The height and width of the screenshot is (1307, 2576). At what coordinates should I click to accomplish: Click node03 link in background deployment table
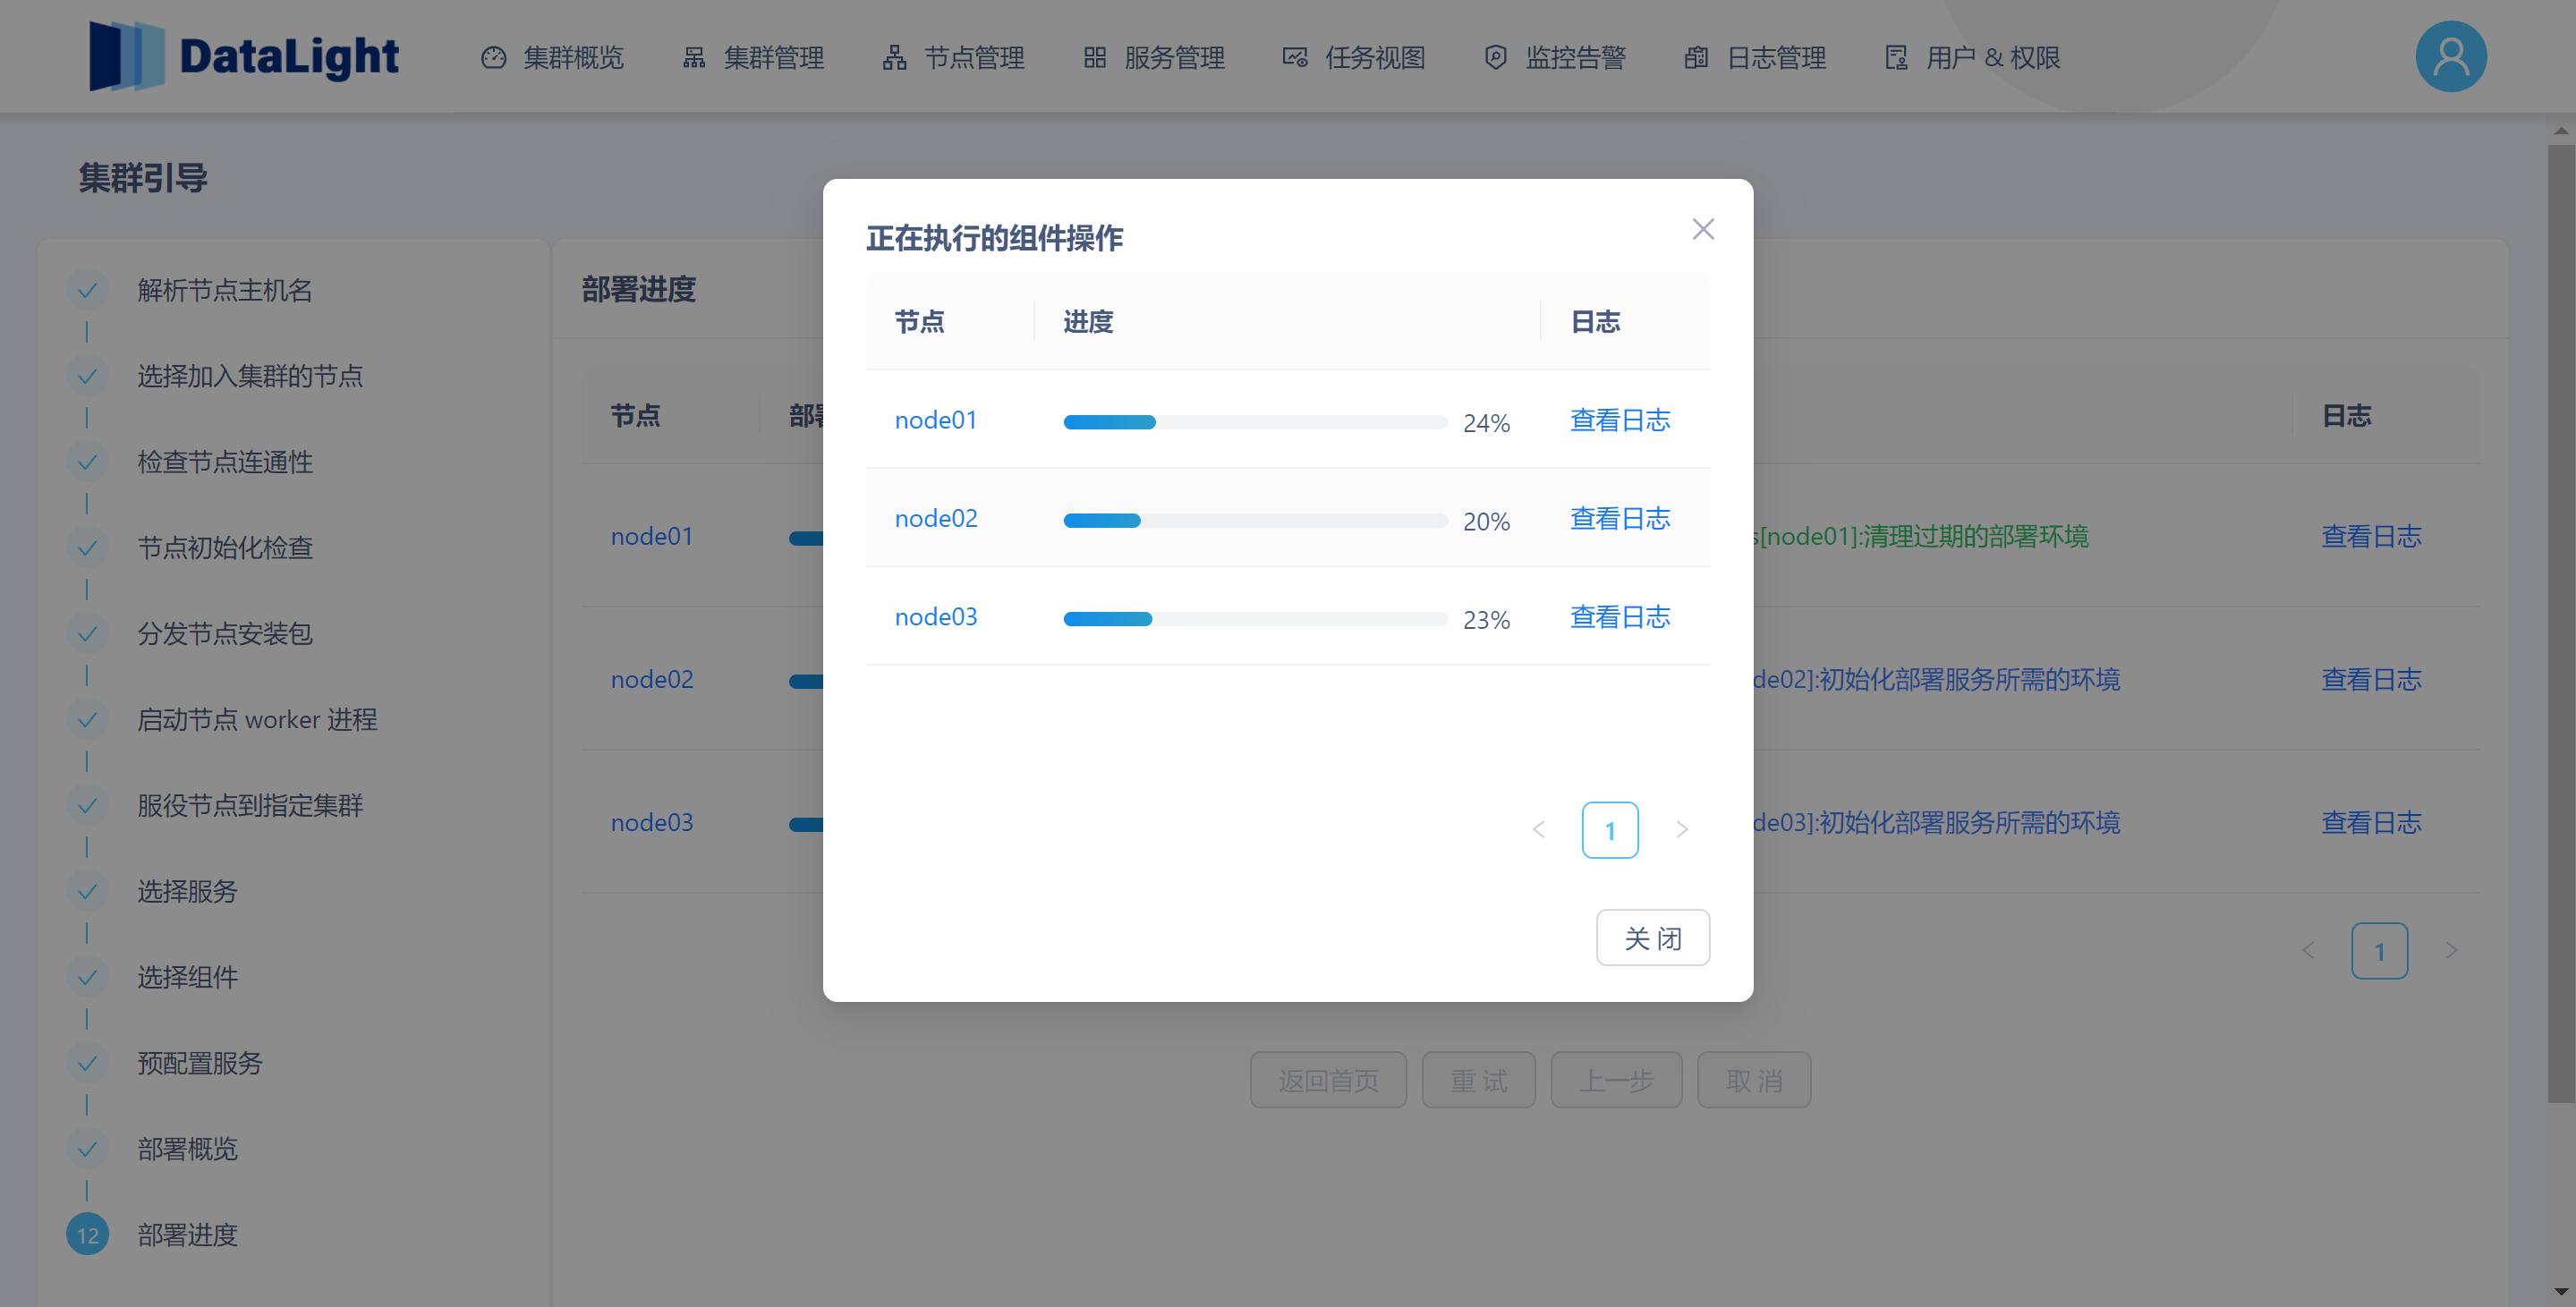point(652,822)
